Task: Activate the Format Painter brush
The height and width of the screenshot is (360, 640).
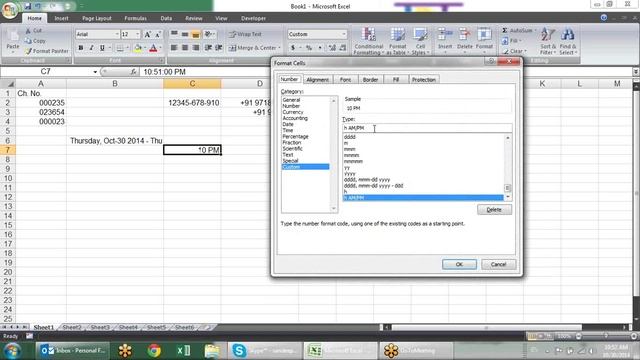Action: (28, 51)
